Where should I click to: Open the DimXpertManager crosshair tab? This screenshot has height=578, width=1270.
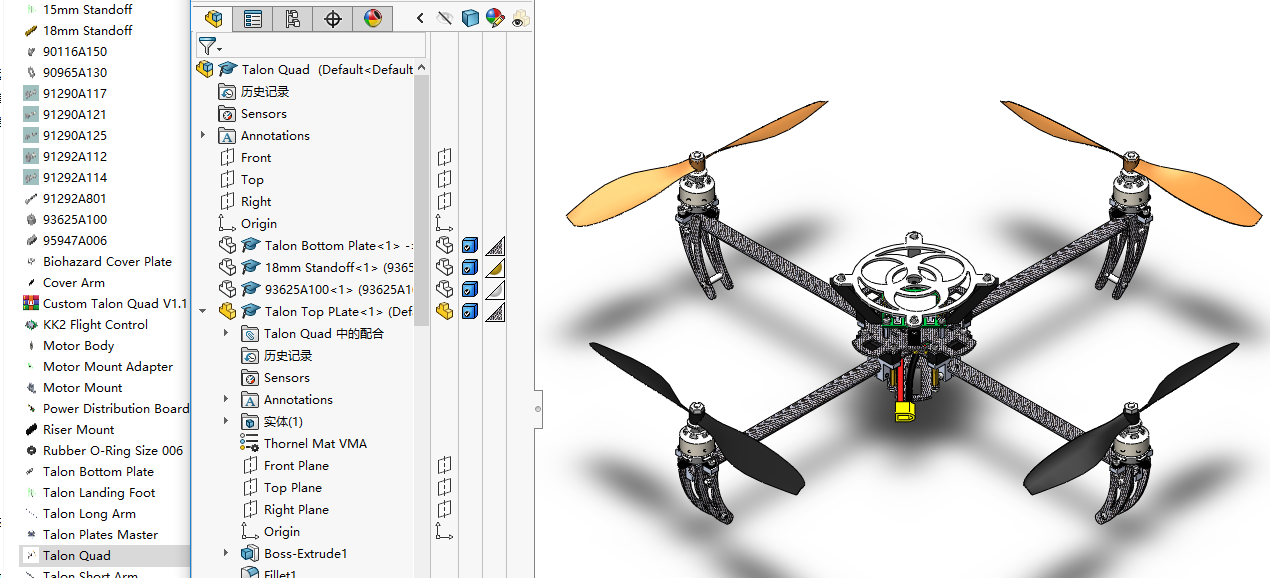coord(333,18)
